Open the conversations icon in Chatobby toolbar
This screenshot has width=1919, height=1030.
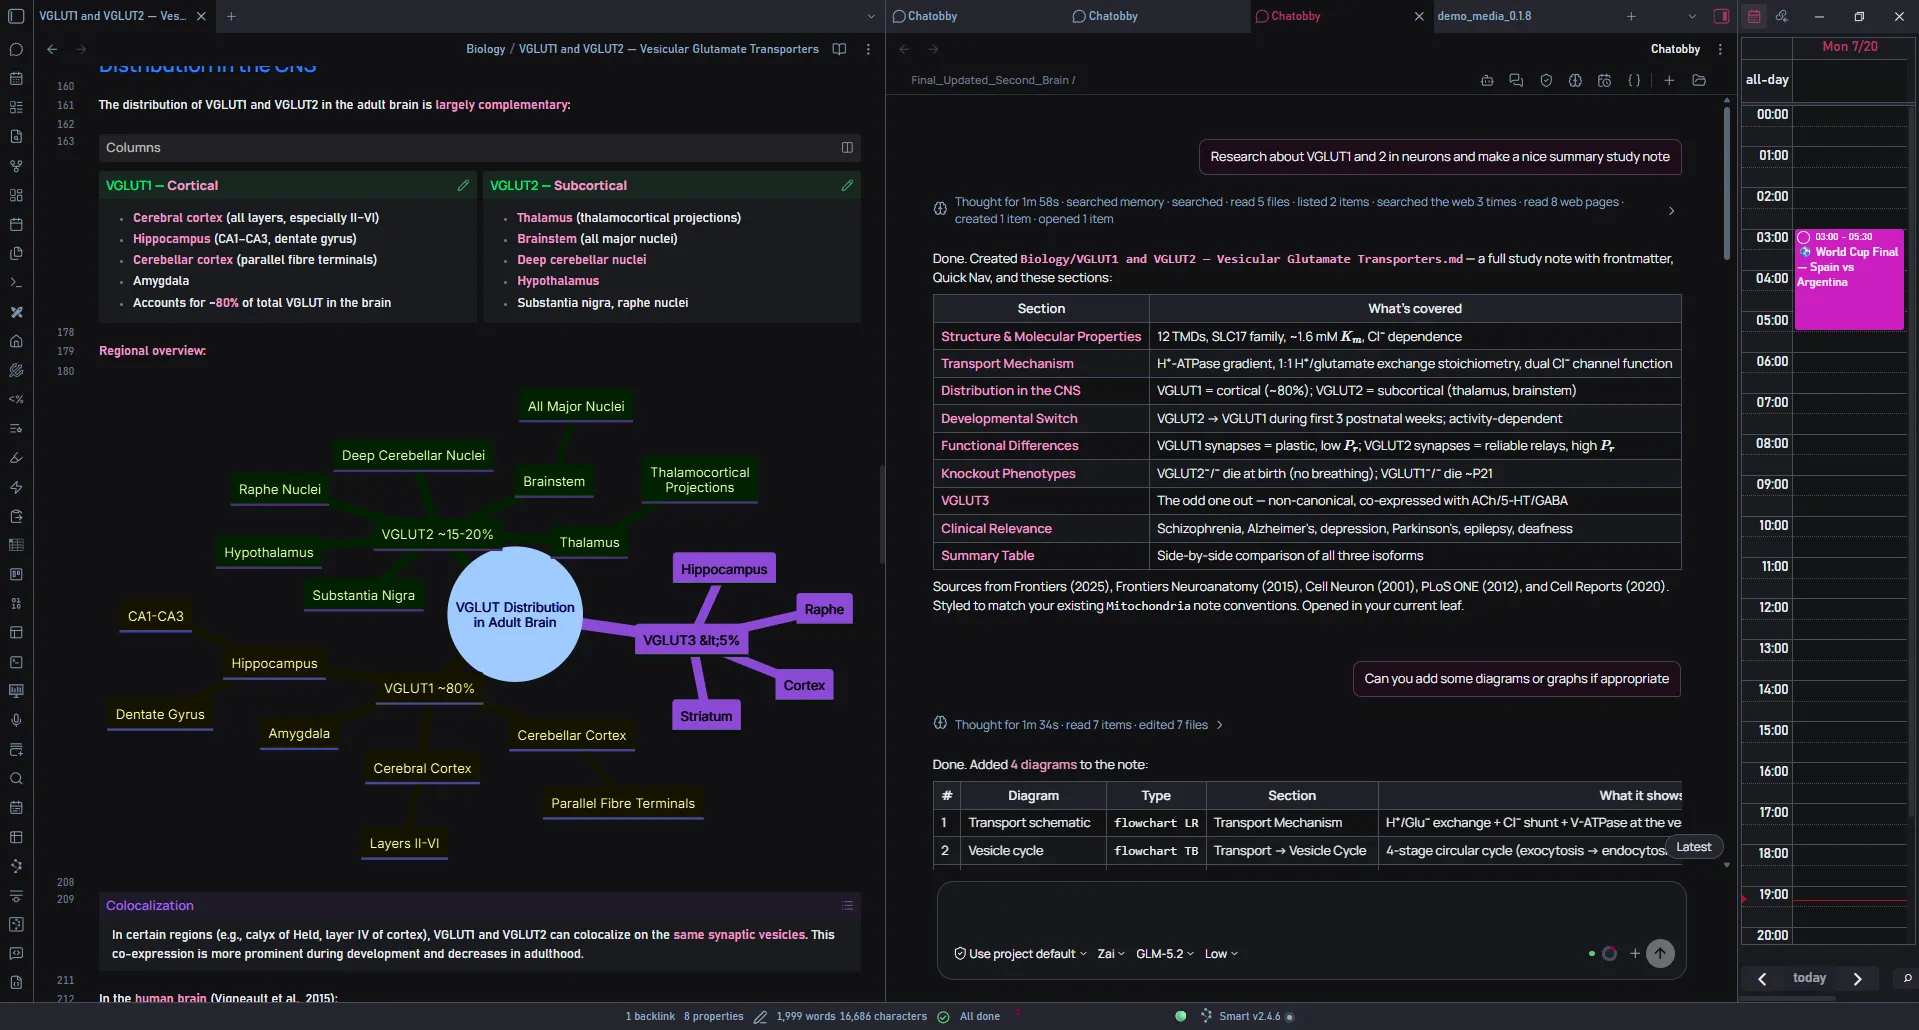(x=1516, y=80)
